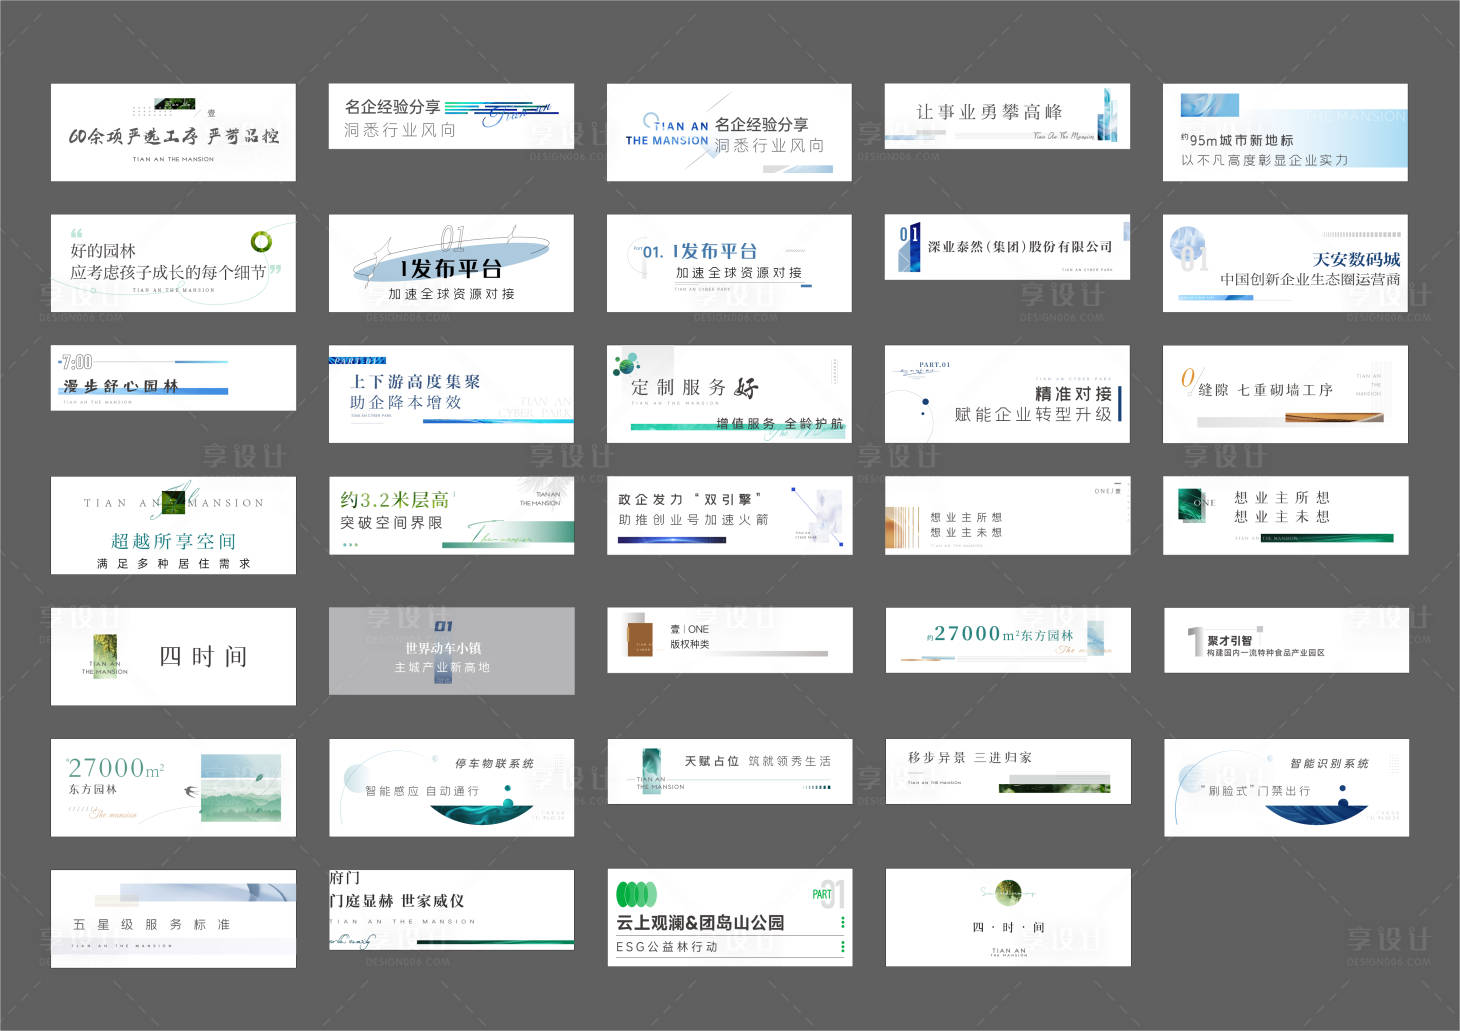Click the '满足多种居住需求' text
Image resolution: width=1460 pixels, height=1031 pixels.
[173, 564]
